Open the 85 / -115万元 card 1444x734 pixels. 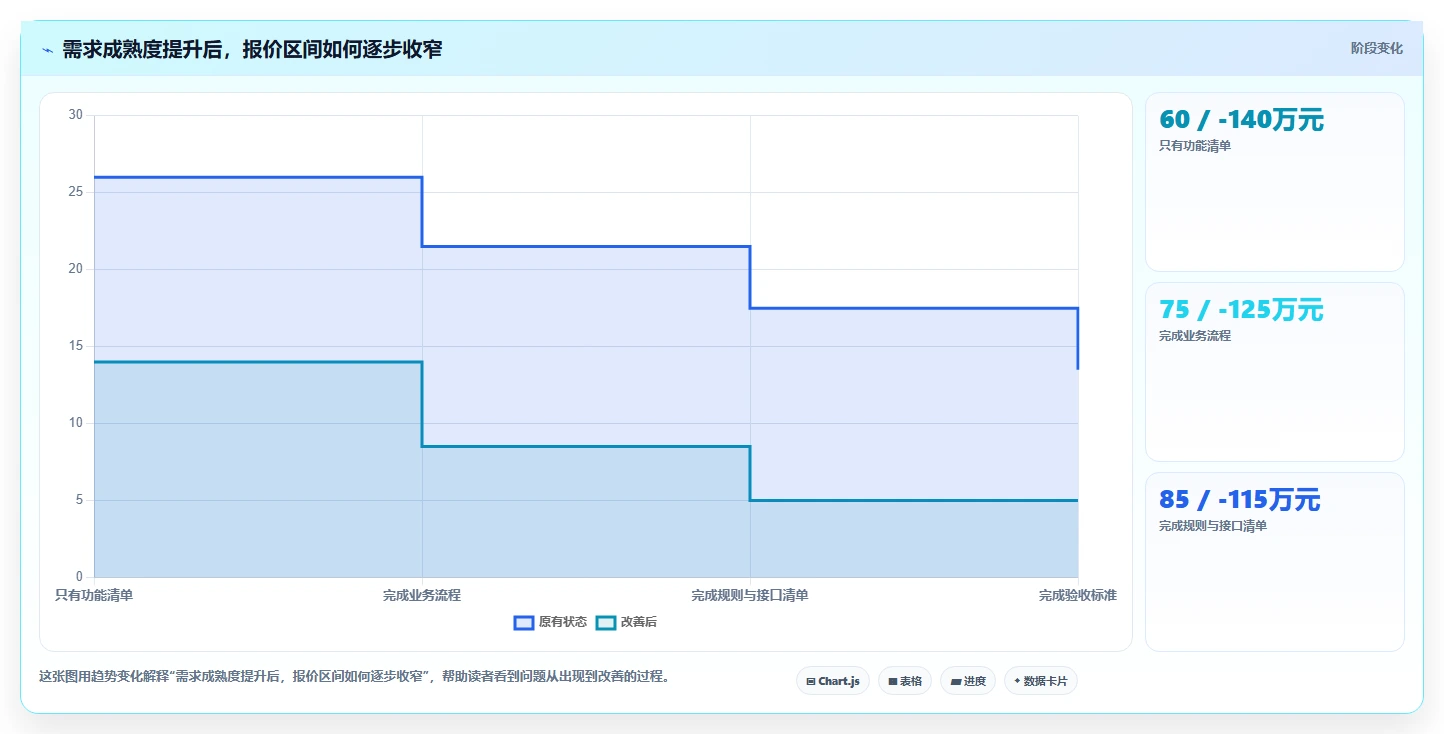[x=1275, y=562]
